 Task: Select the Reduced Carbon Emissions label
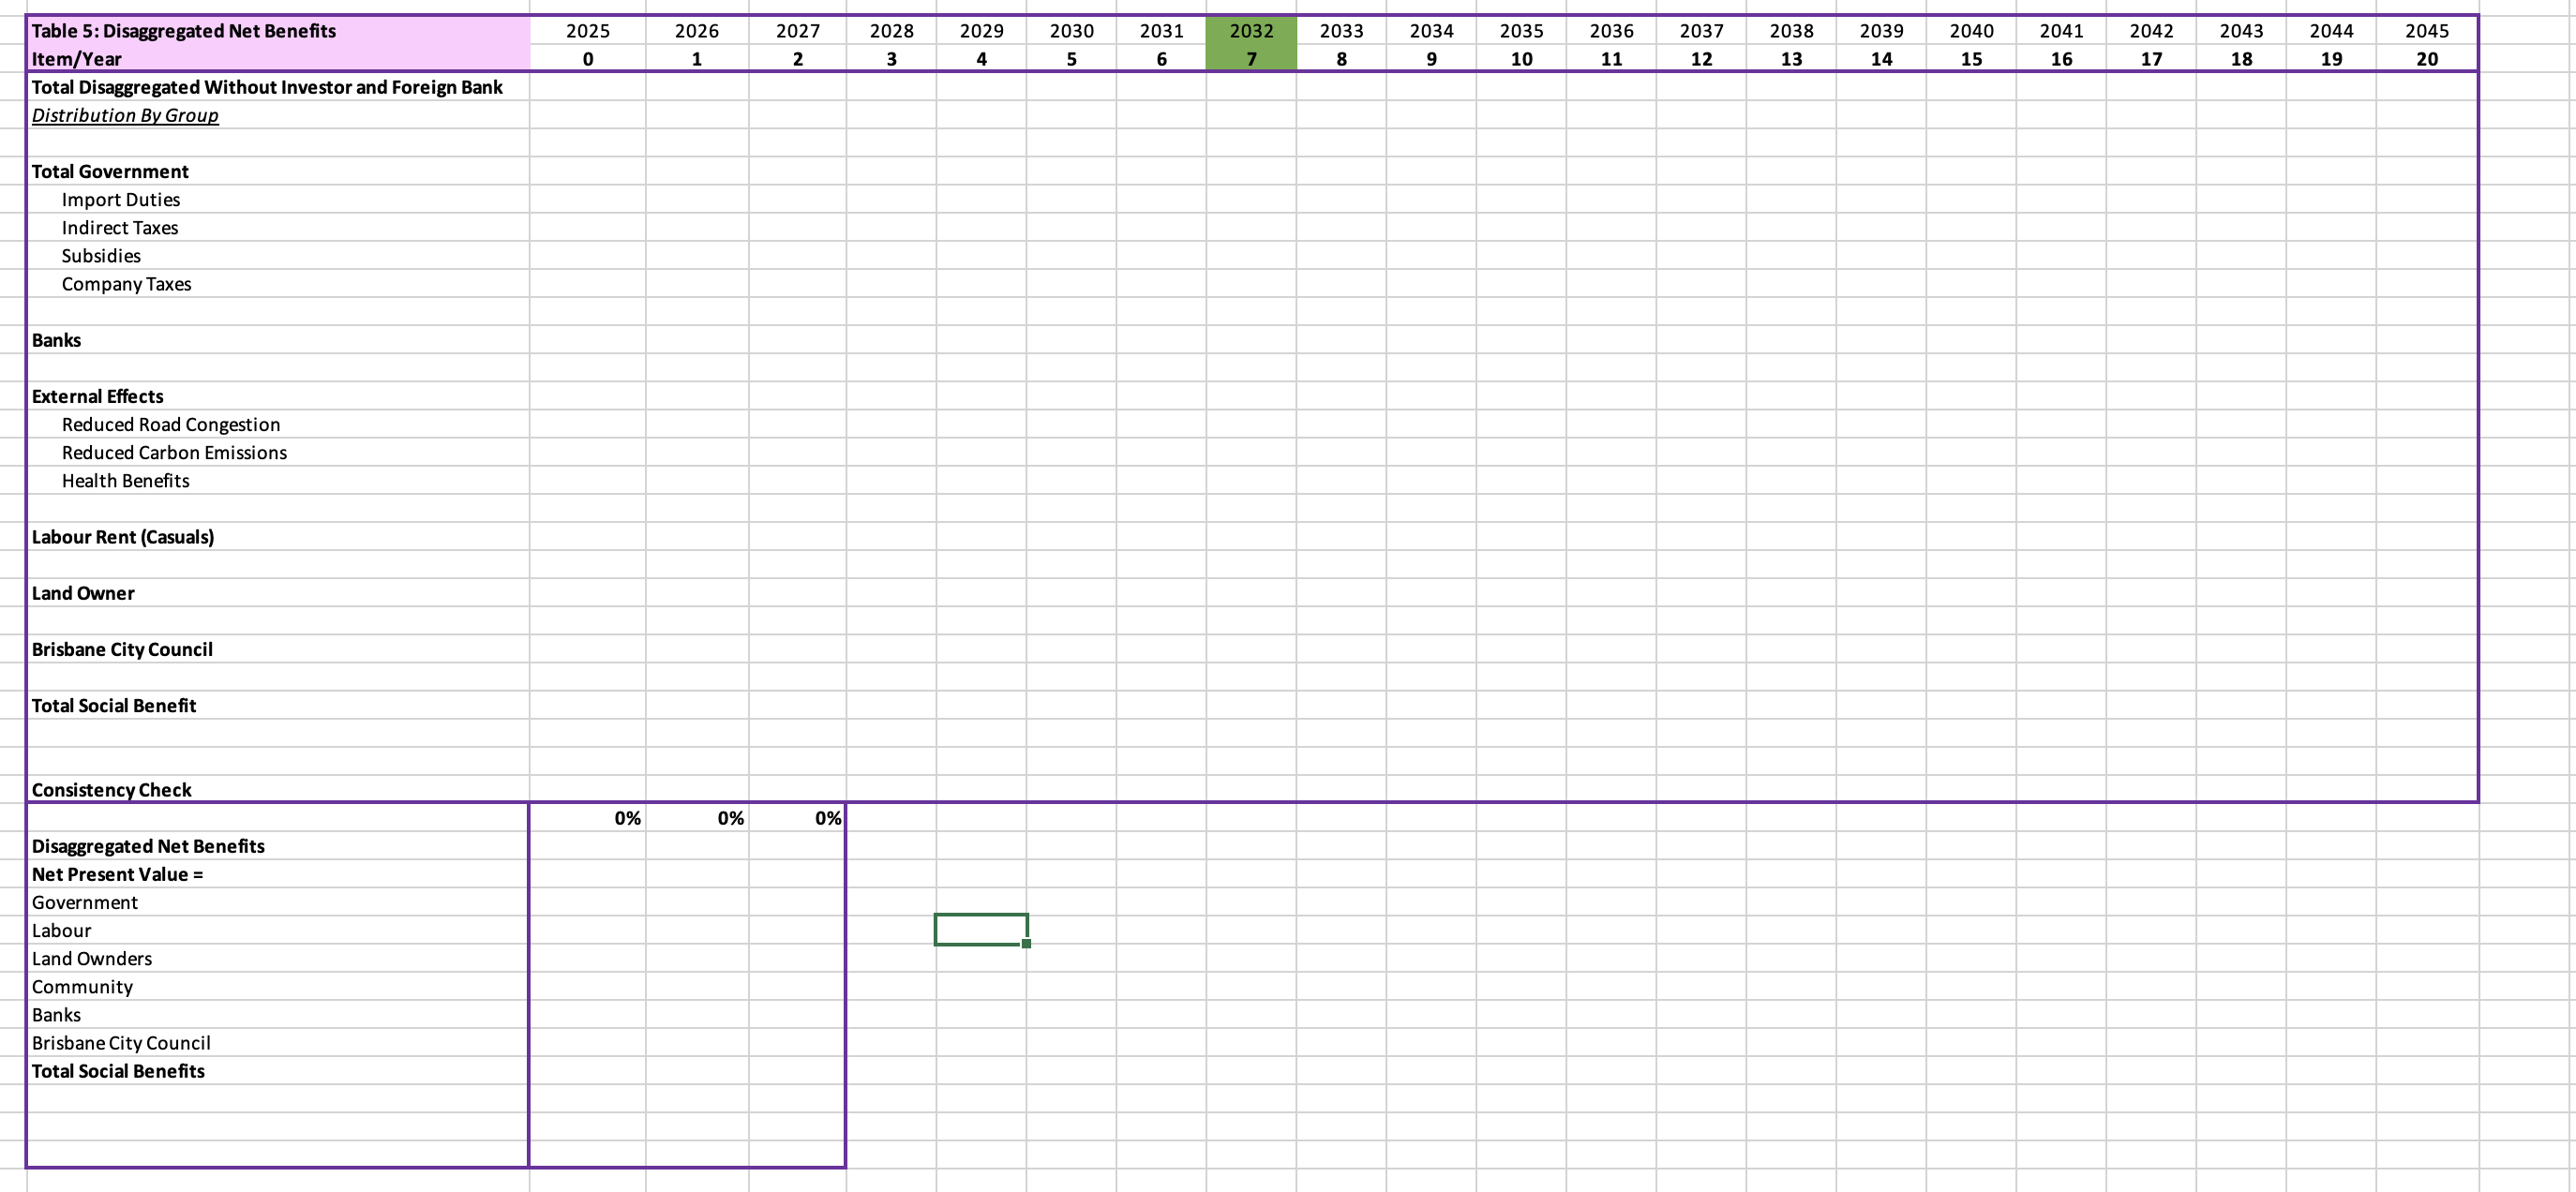pyautogui.click(x=174, y=452)
